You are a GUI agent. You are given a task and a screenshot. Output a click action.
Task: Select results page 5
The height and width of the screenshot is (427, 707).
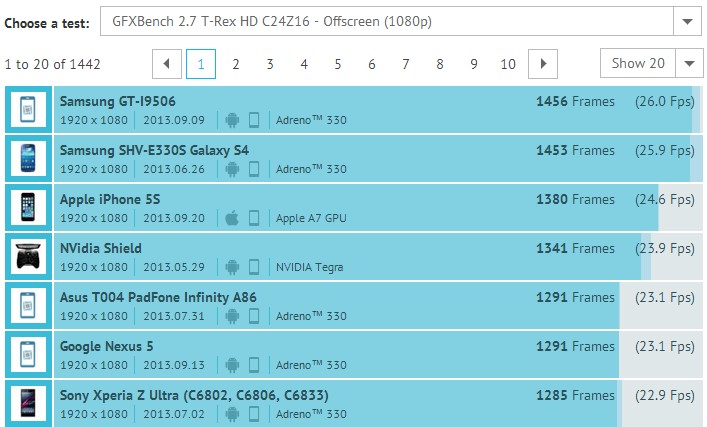(338, 64)
